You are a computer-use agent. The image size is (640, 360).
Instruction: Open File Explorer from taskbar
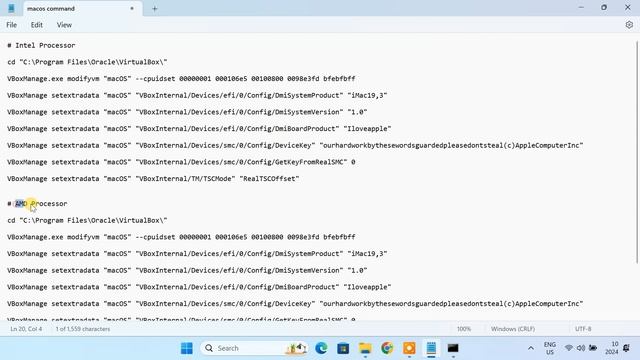(365, 348)
